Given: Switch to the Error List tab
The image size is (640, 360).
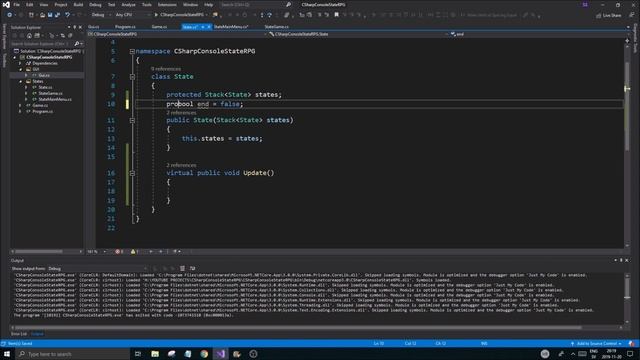Looking at the screenshot, I should (x=18, y=334).
